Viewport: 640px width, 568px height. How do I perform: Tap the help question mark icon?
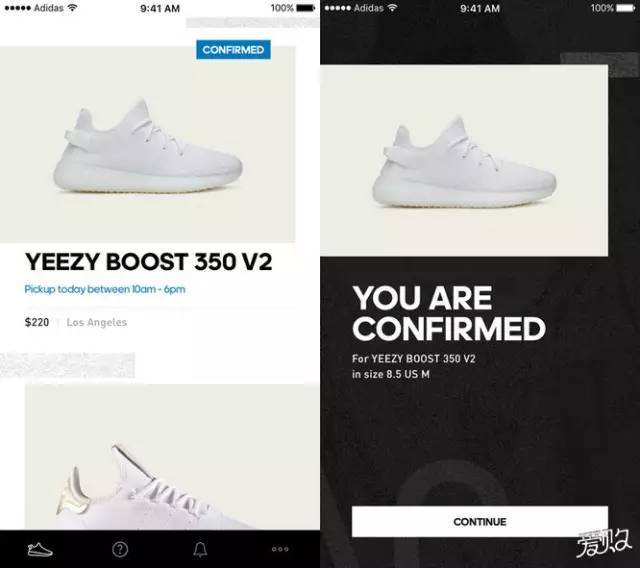[120, 549]
